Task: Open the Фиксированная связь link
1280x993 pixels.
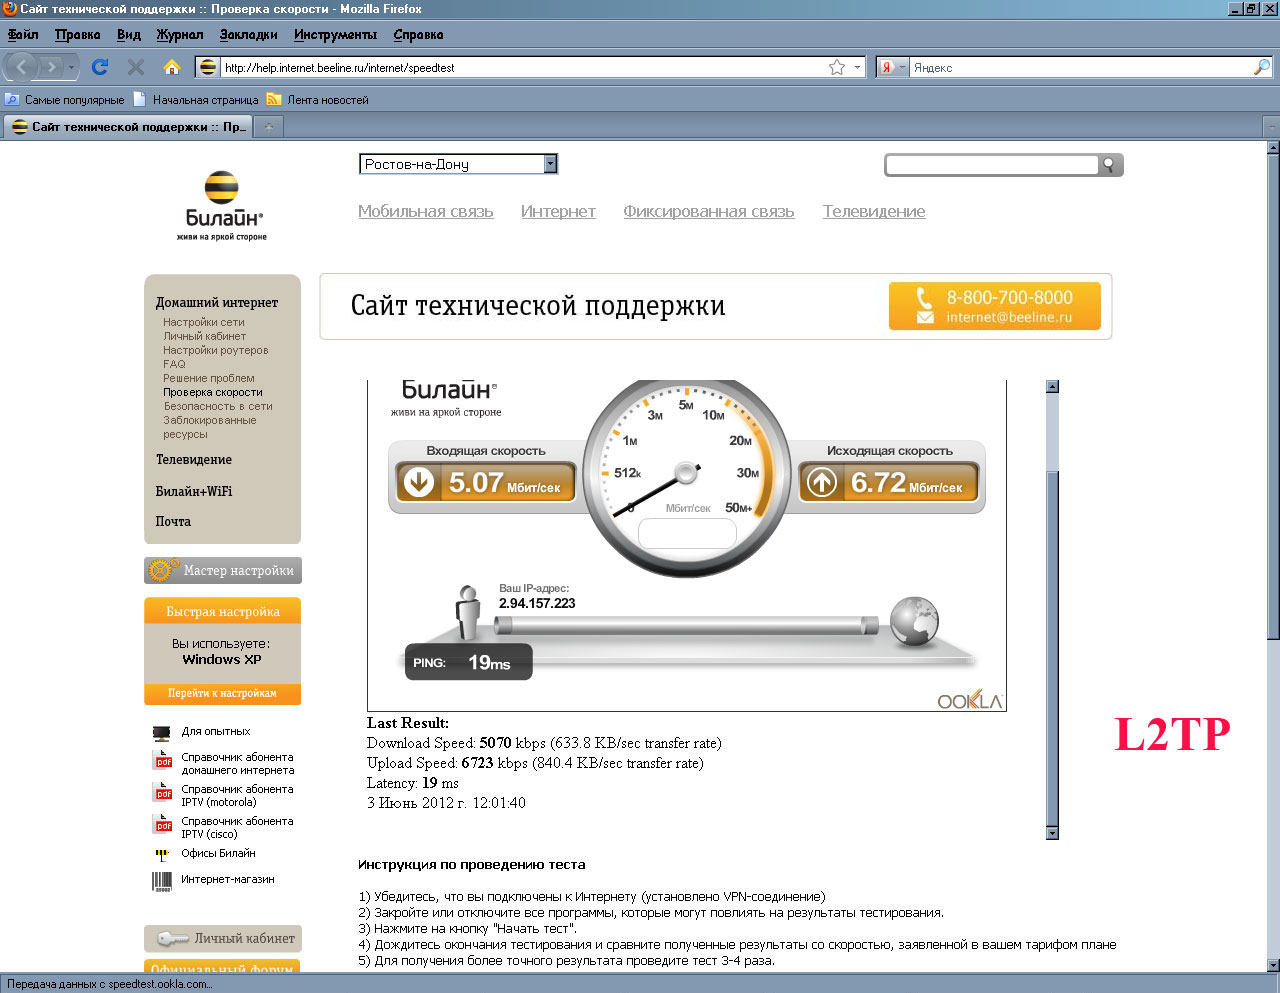Action: coord(709,211)
